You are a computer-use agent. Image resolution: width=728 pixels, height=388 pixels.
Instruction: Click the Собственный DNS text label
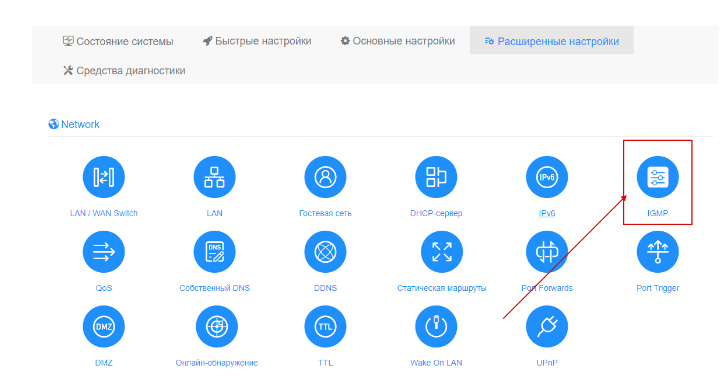(x=214, y=288)
